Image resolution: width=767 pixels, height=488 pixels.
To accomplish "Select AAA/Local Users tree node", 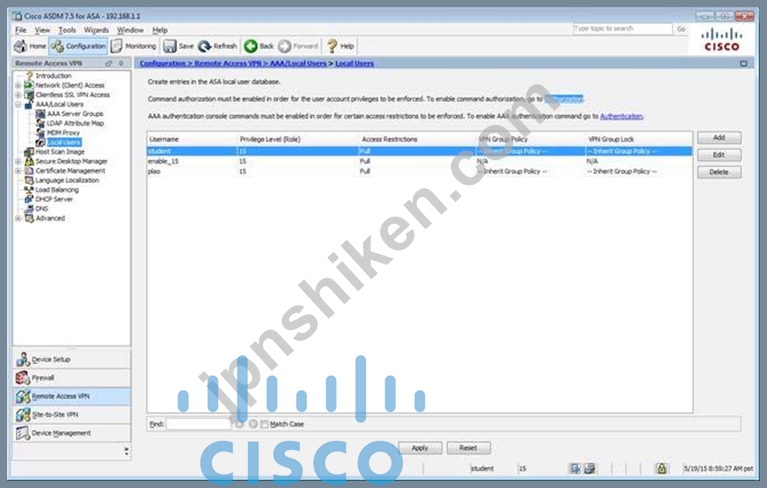I will (59, 104).
